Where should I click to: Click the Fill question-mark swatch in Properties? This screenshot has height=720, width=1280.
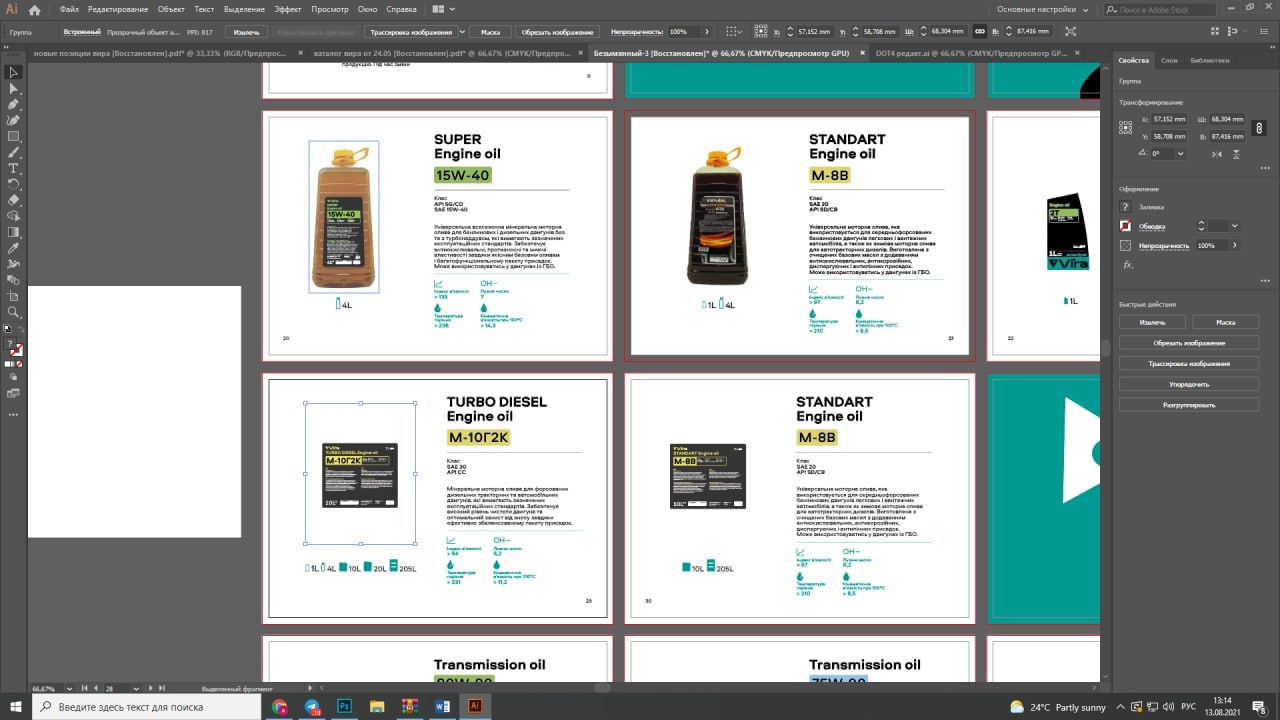point(1125,207)
